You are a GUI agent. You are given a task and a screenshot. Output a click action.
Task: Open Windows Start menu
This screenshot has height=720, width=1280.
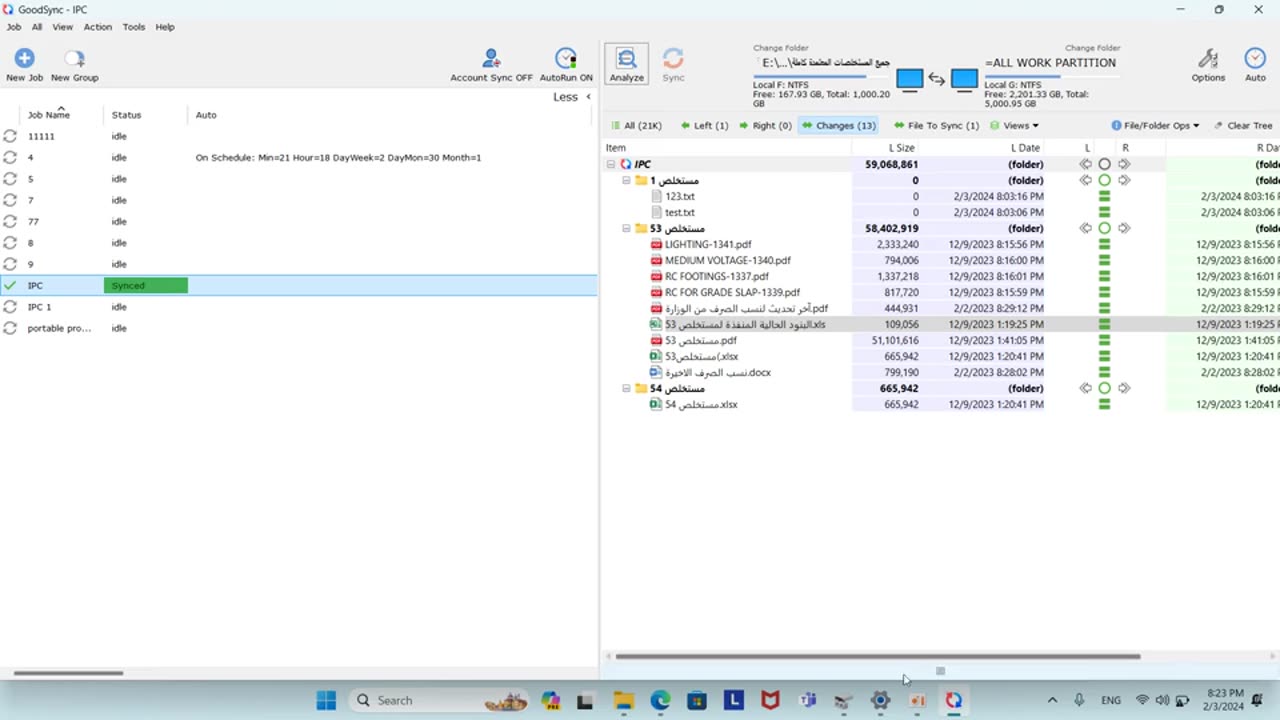[326, 700]
